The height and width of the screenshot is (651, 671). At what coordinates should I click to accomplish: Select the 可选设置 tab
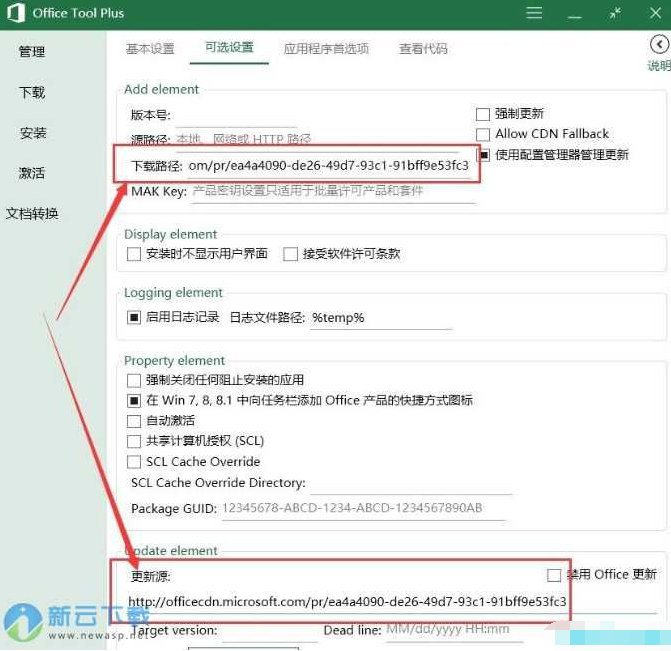[x=229, y=48]
